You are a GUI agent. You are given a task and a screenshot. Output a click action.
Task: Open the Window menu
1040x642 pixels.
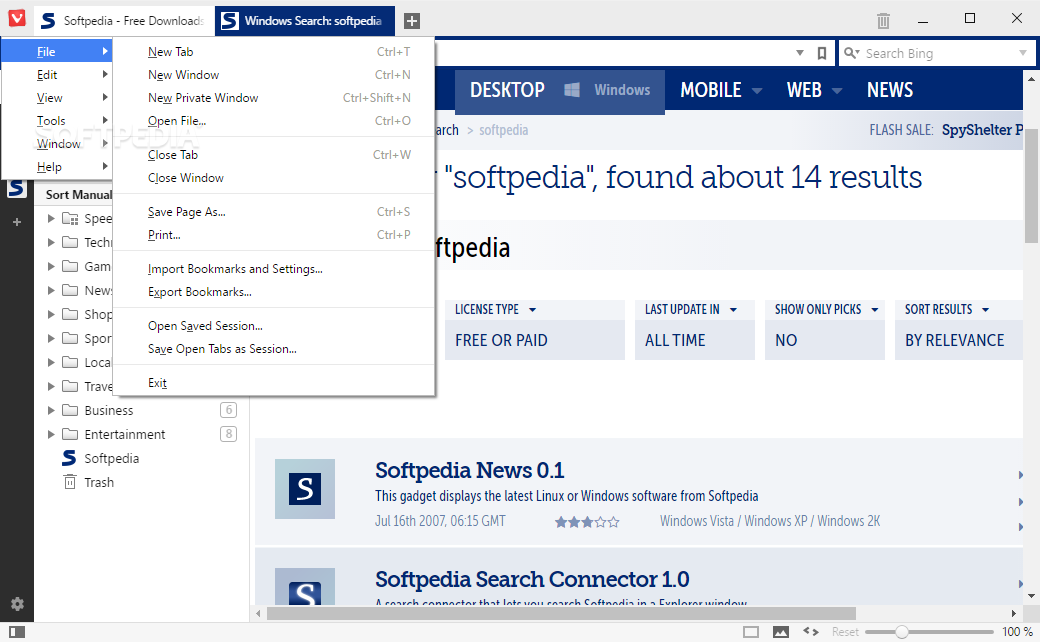(57, 144)
